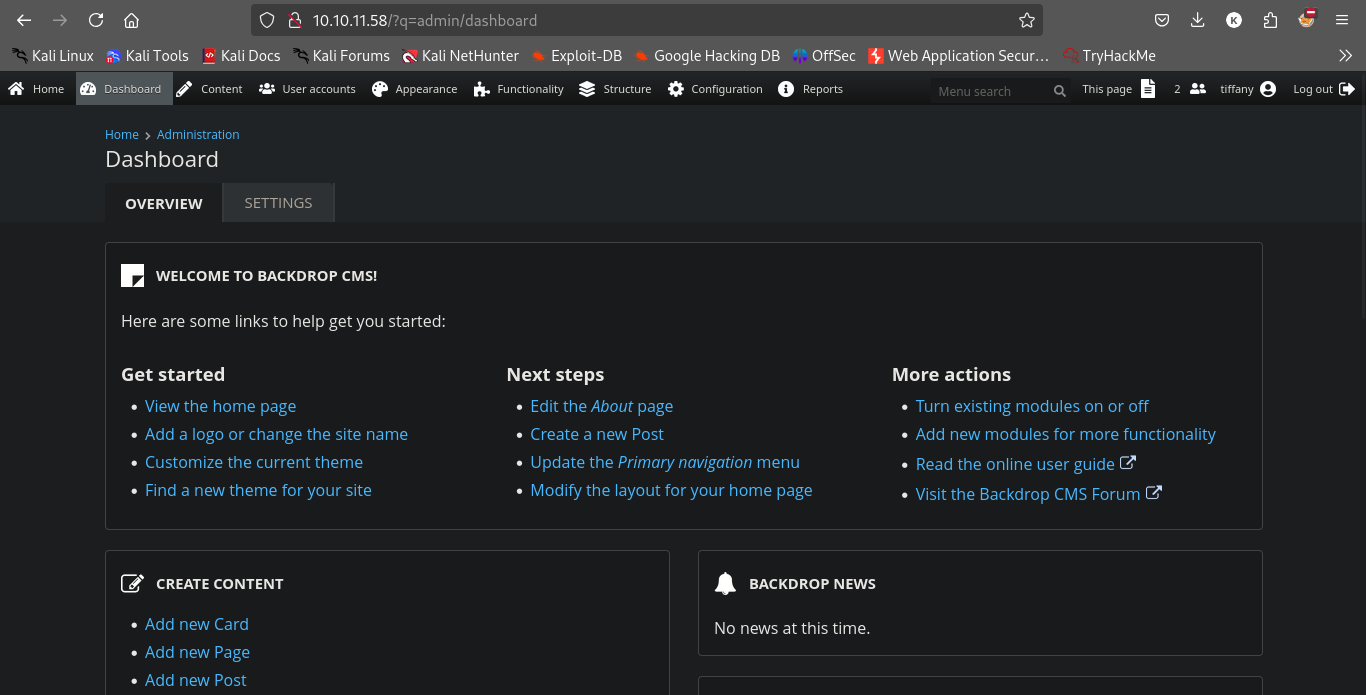Image resolution: width=1366 pixels, height=695 pixels.
Task: Click the Menu search input field
Action: pos(990,91)
